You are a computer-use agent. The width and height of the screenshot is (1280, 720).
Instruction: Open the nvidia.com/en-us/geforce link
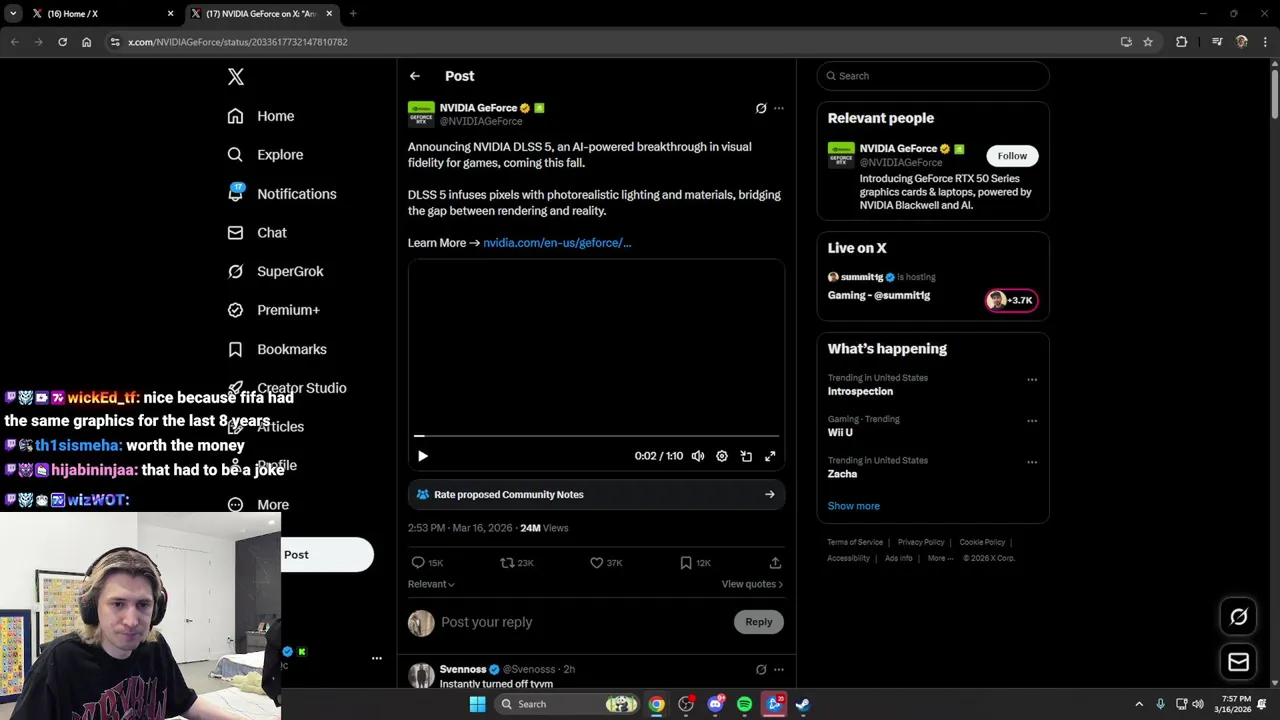[557, 243]
